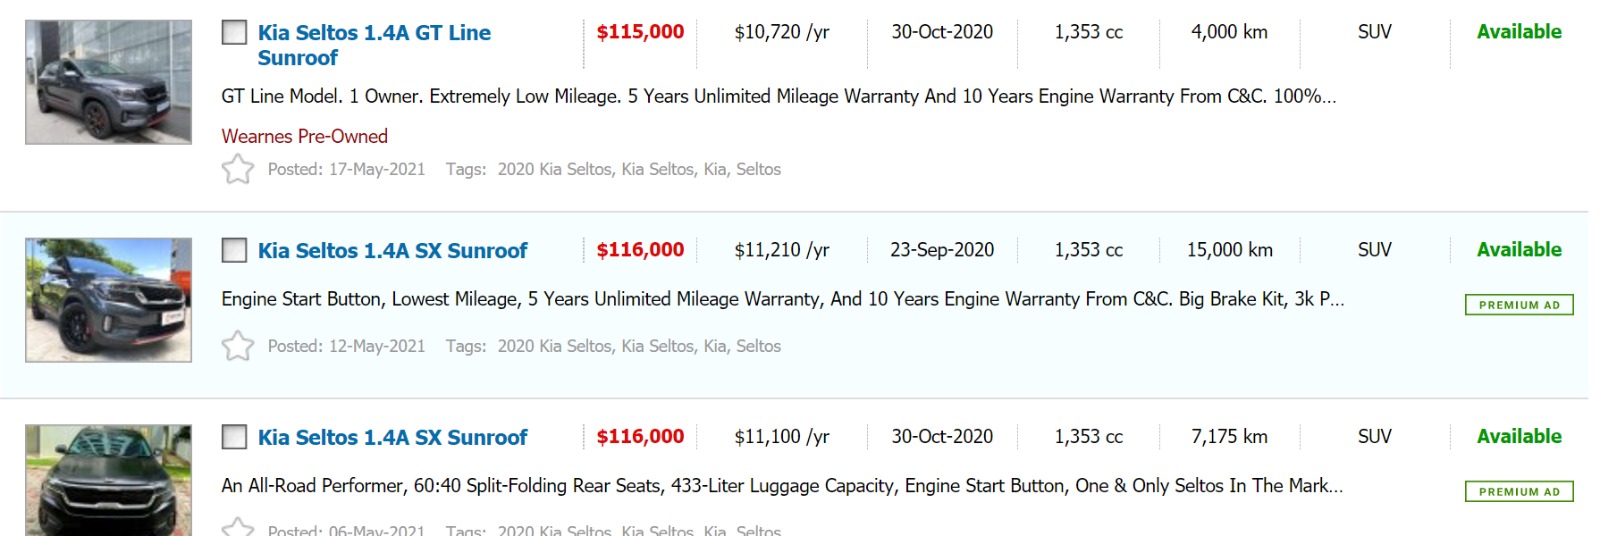The image size is (1600, 536).
Task: Read the GT Line Model description text
Action: tap(778, 96)
